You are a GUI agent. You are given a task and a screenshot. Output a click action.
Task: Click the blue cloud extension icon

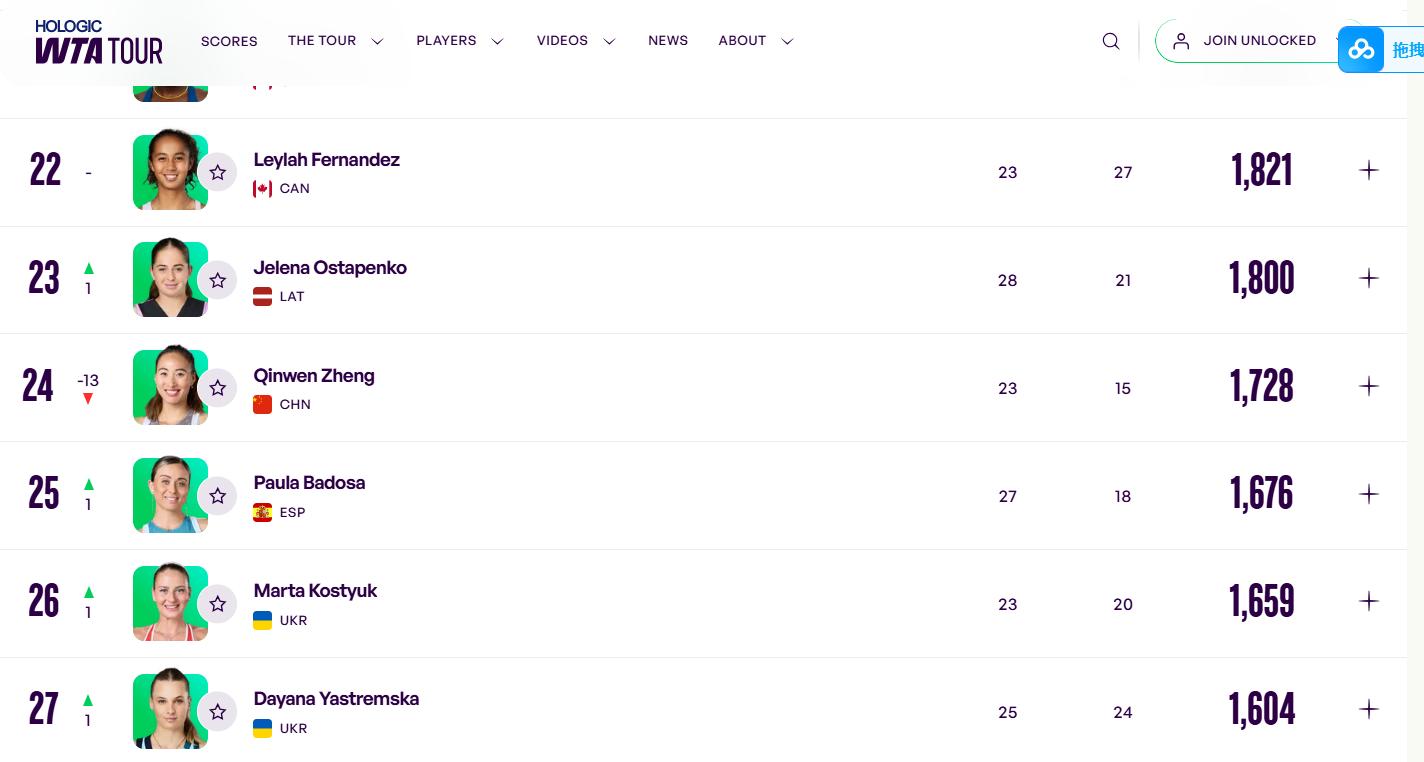[1361, 49]
